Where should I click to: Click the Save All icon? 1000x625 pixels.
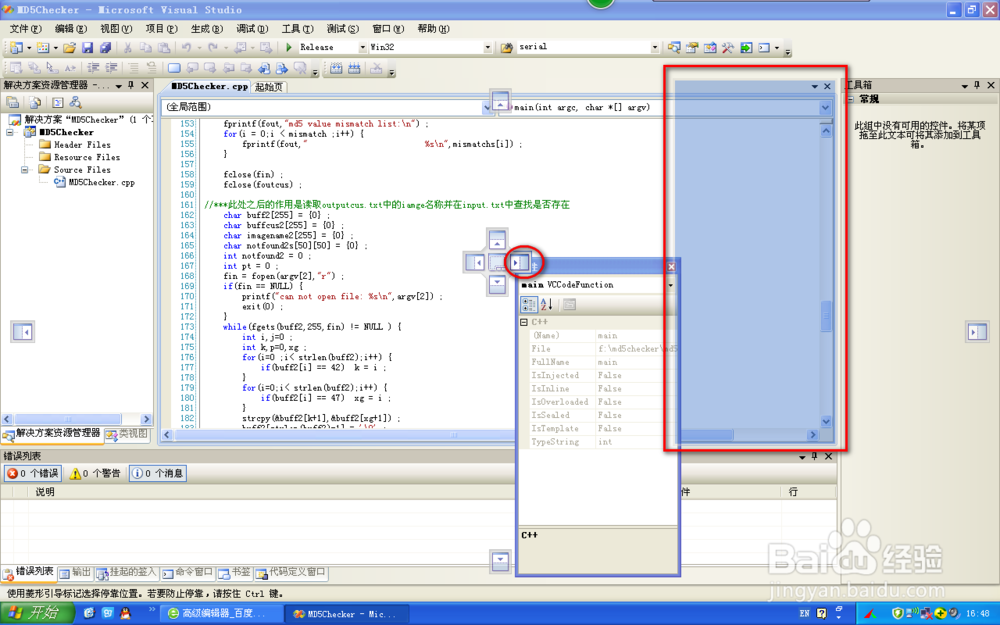tap(105, 47)
